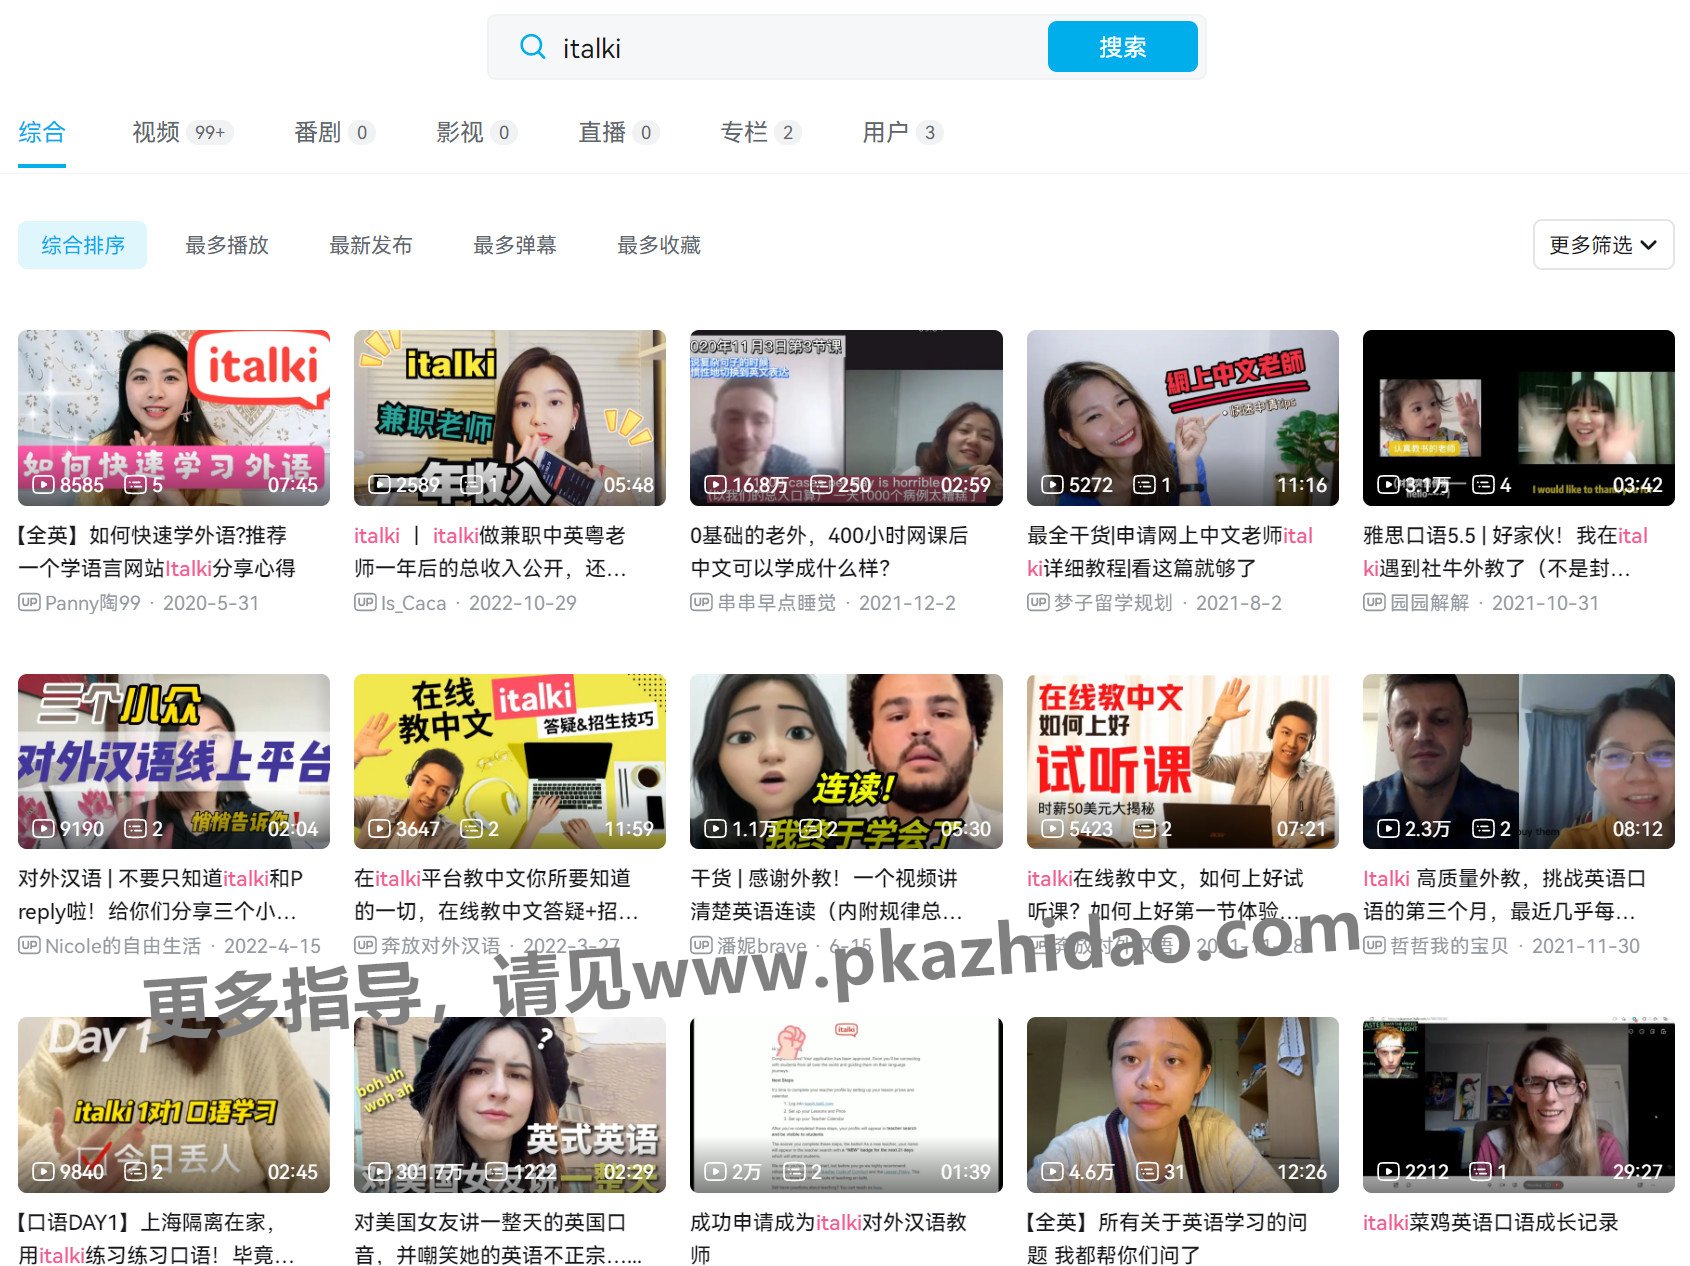Open the 番剧 tab
The width and height of the screenshot is (1690, 1266).
[x=334, y=132]
